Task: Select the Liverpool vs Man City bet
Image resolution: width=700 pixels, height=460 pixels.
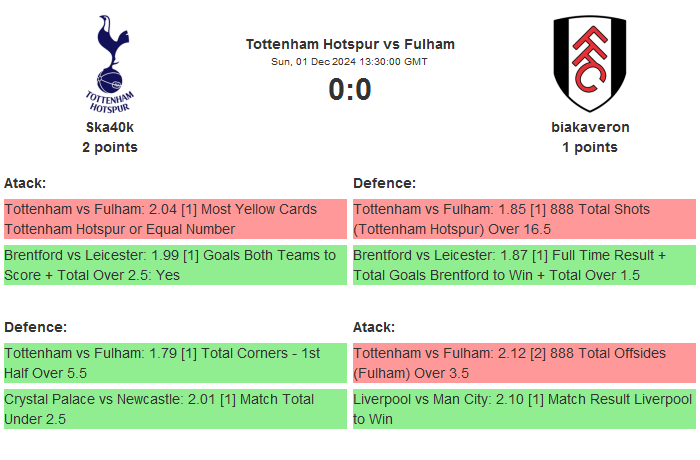Action: click(524, 409)
